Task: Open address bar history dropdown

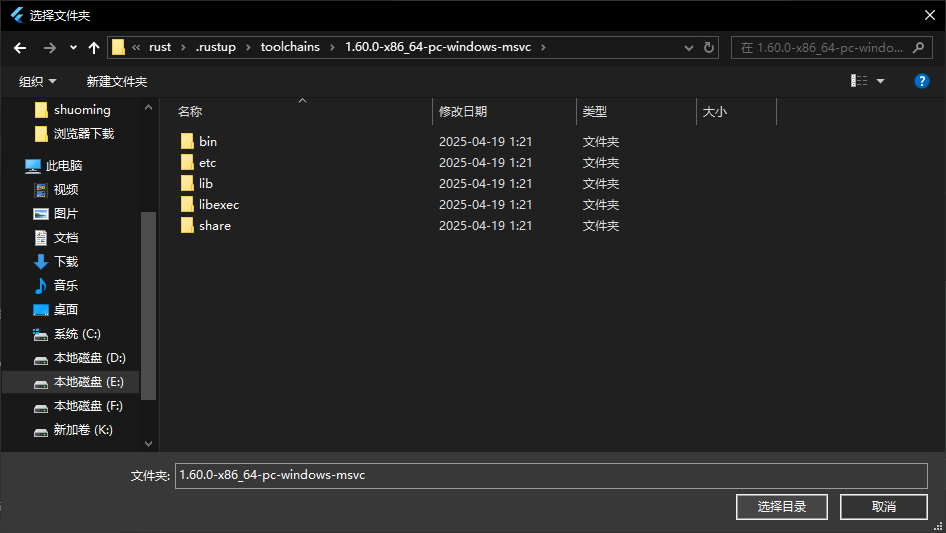Action: [688, 48]
